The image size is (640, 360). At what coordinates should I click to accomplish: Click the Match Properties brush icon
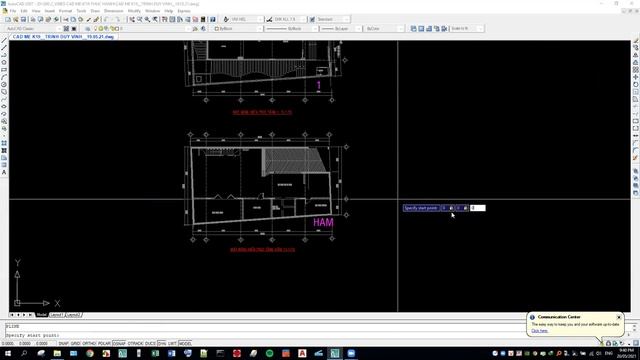tap(89, 19)
